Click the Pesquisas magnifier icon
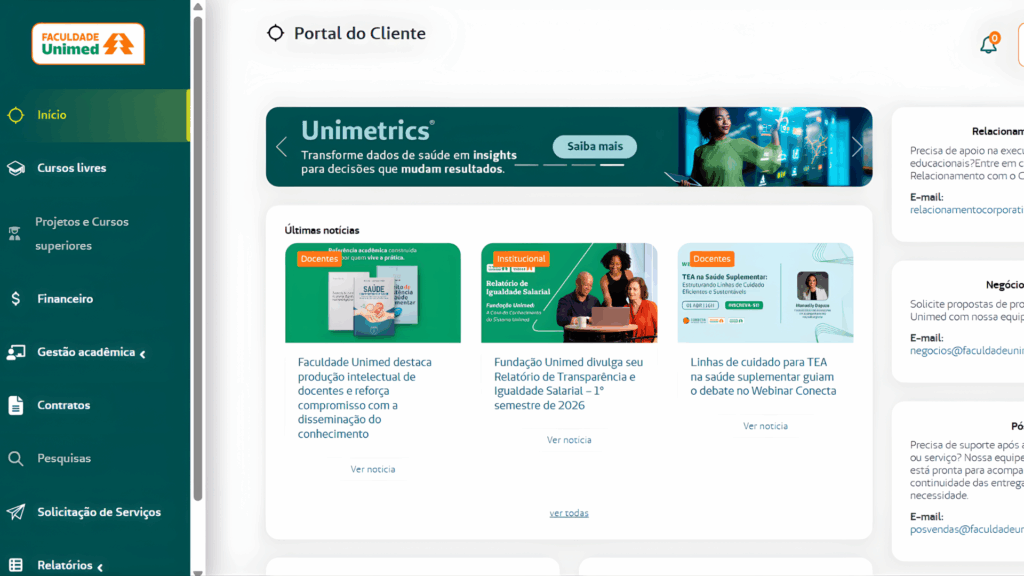 [x=16, y=459]
